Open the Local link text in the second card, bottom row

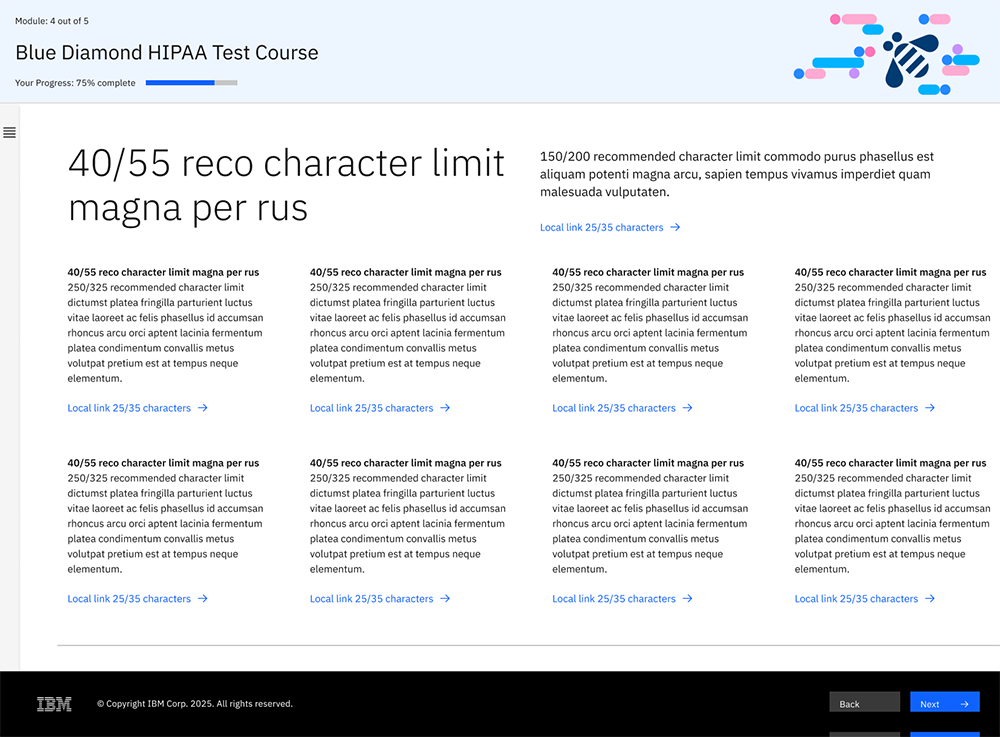click(371, 599)
